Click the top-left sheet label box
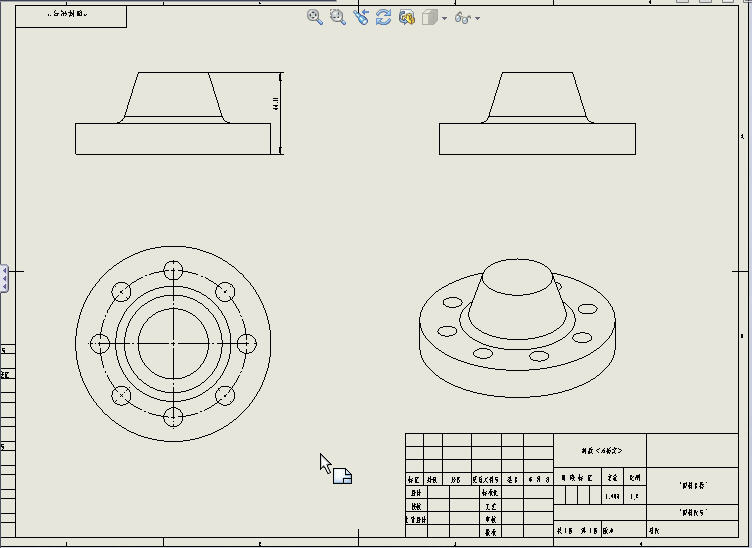The height and width of the screenshot is (548, 752). coord(71,16)
